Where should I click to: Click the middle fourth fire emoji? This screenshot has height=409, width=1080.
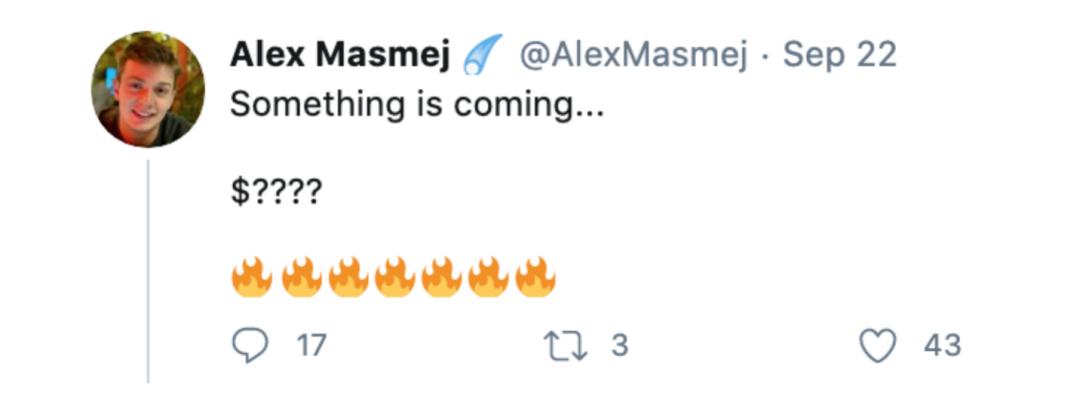[x=395, y=277]
